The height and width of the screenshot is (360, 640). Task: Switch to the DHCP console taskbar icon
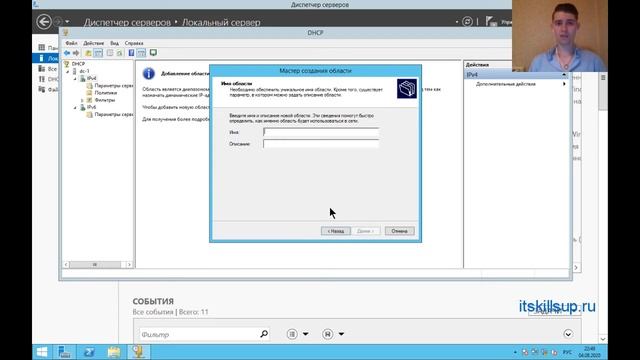138,352
